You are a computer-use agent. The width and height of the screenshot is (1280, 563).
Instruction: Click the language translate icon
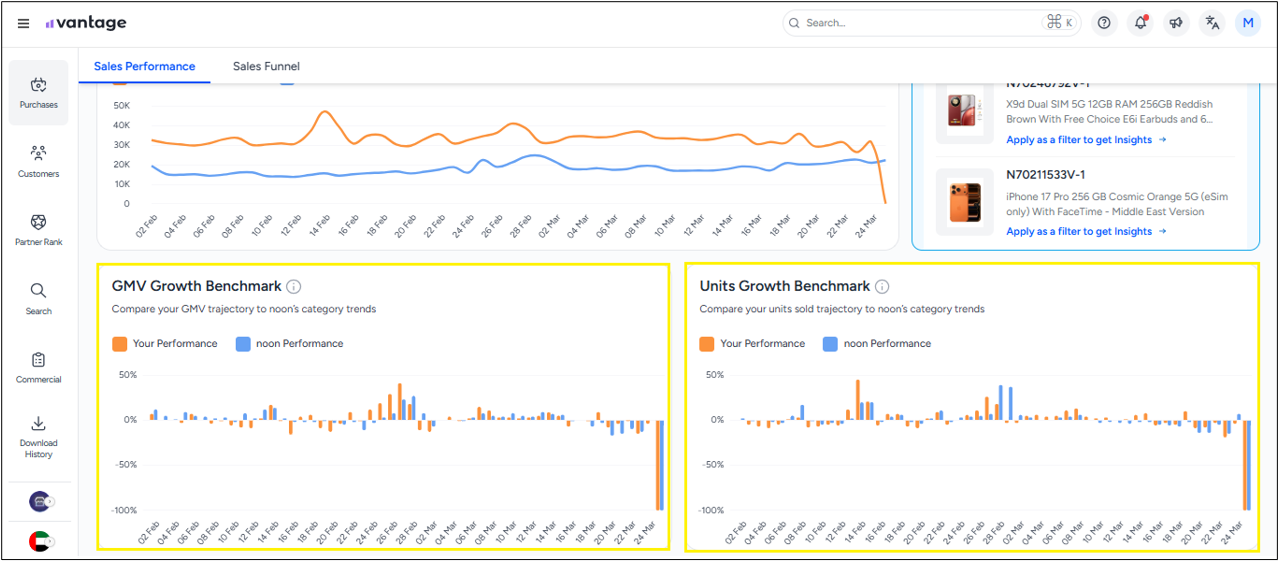click(x=1212, y=23)
